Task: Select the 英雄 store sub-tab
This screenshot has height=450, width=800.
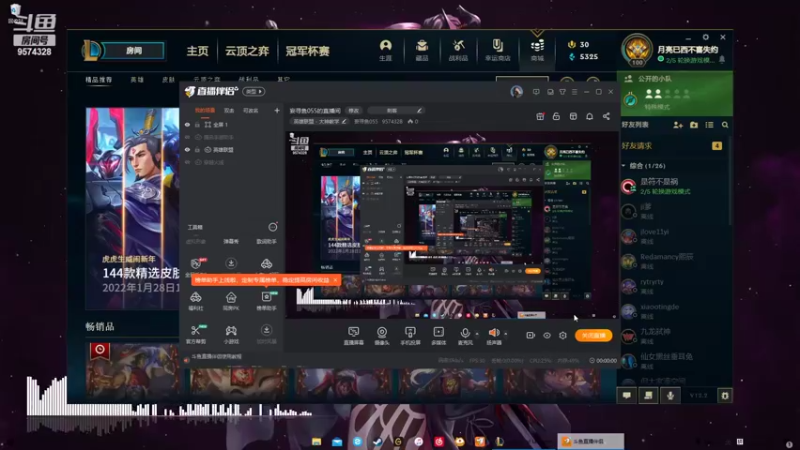Action: (137, 80)
